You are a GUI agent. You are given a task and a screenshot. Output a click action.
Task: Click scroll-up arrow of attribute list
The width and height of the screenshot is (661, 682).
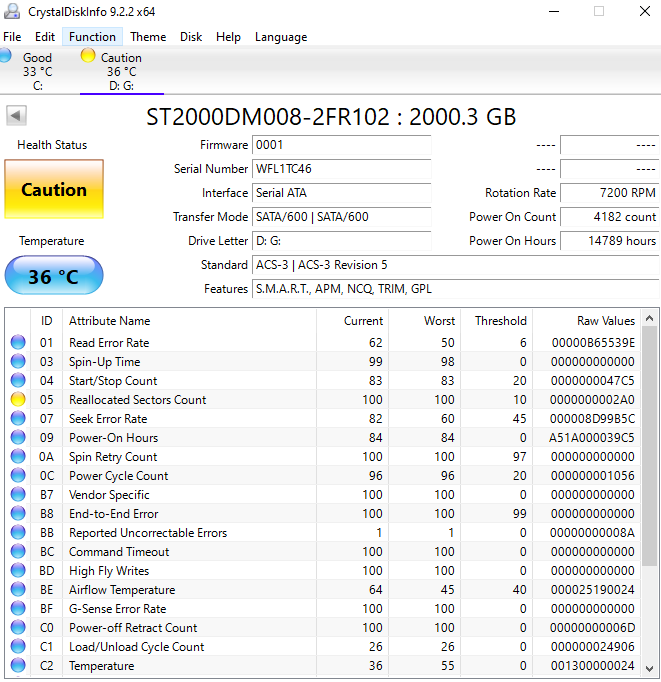650,318
